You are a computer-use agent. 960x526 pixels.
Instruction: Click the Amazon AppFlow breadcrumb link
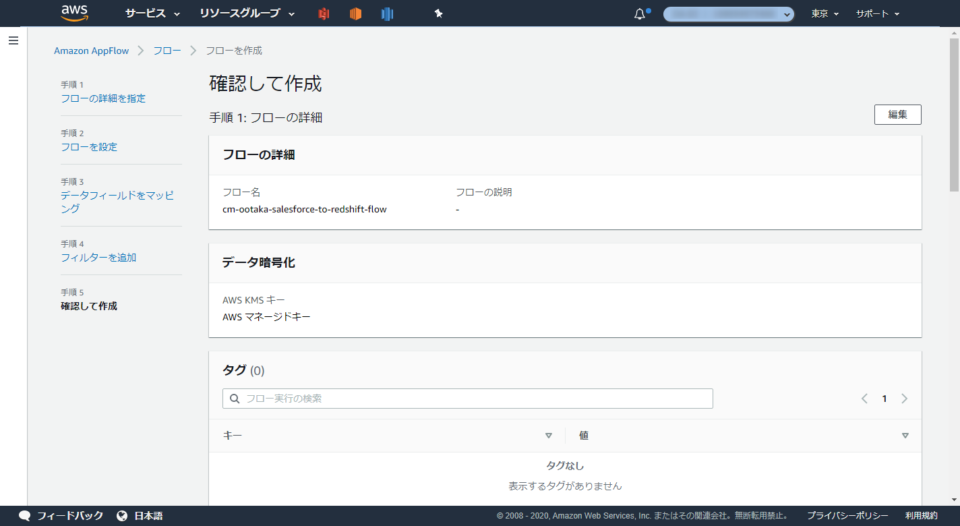coord(91,51)
